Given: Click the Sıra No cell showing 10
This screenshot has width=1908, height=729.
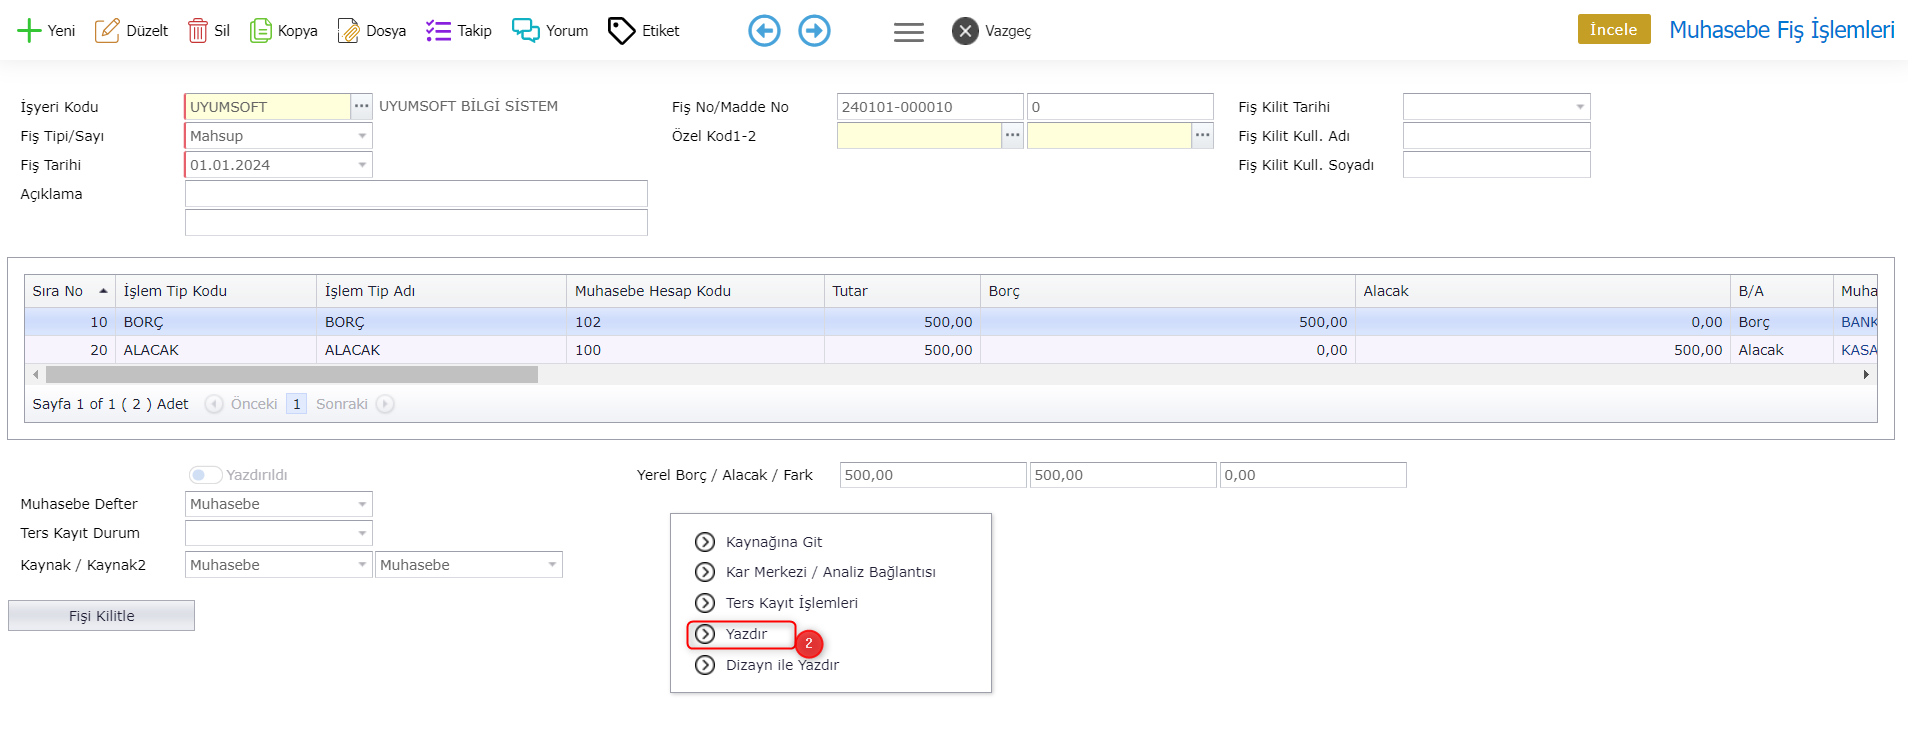Looking at the screenshot, I should pos(70,322).
